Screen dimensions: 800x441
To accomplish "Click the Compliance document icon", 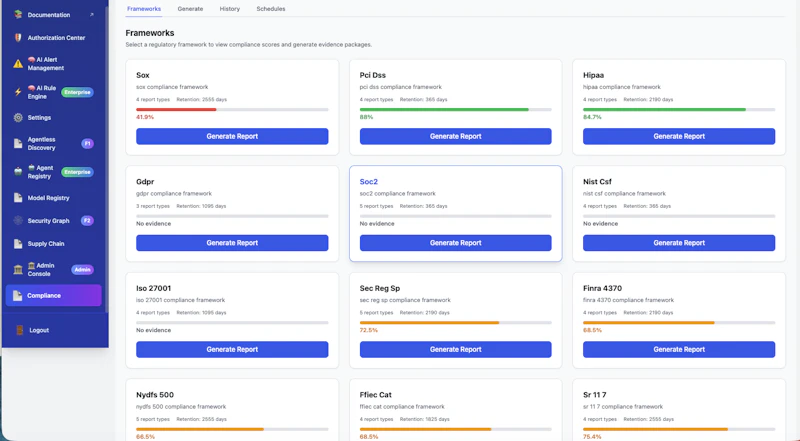I will pos(17,296).
